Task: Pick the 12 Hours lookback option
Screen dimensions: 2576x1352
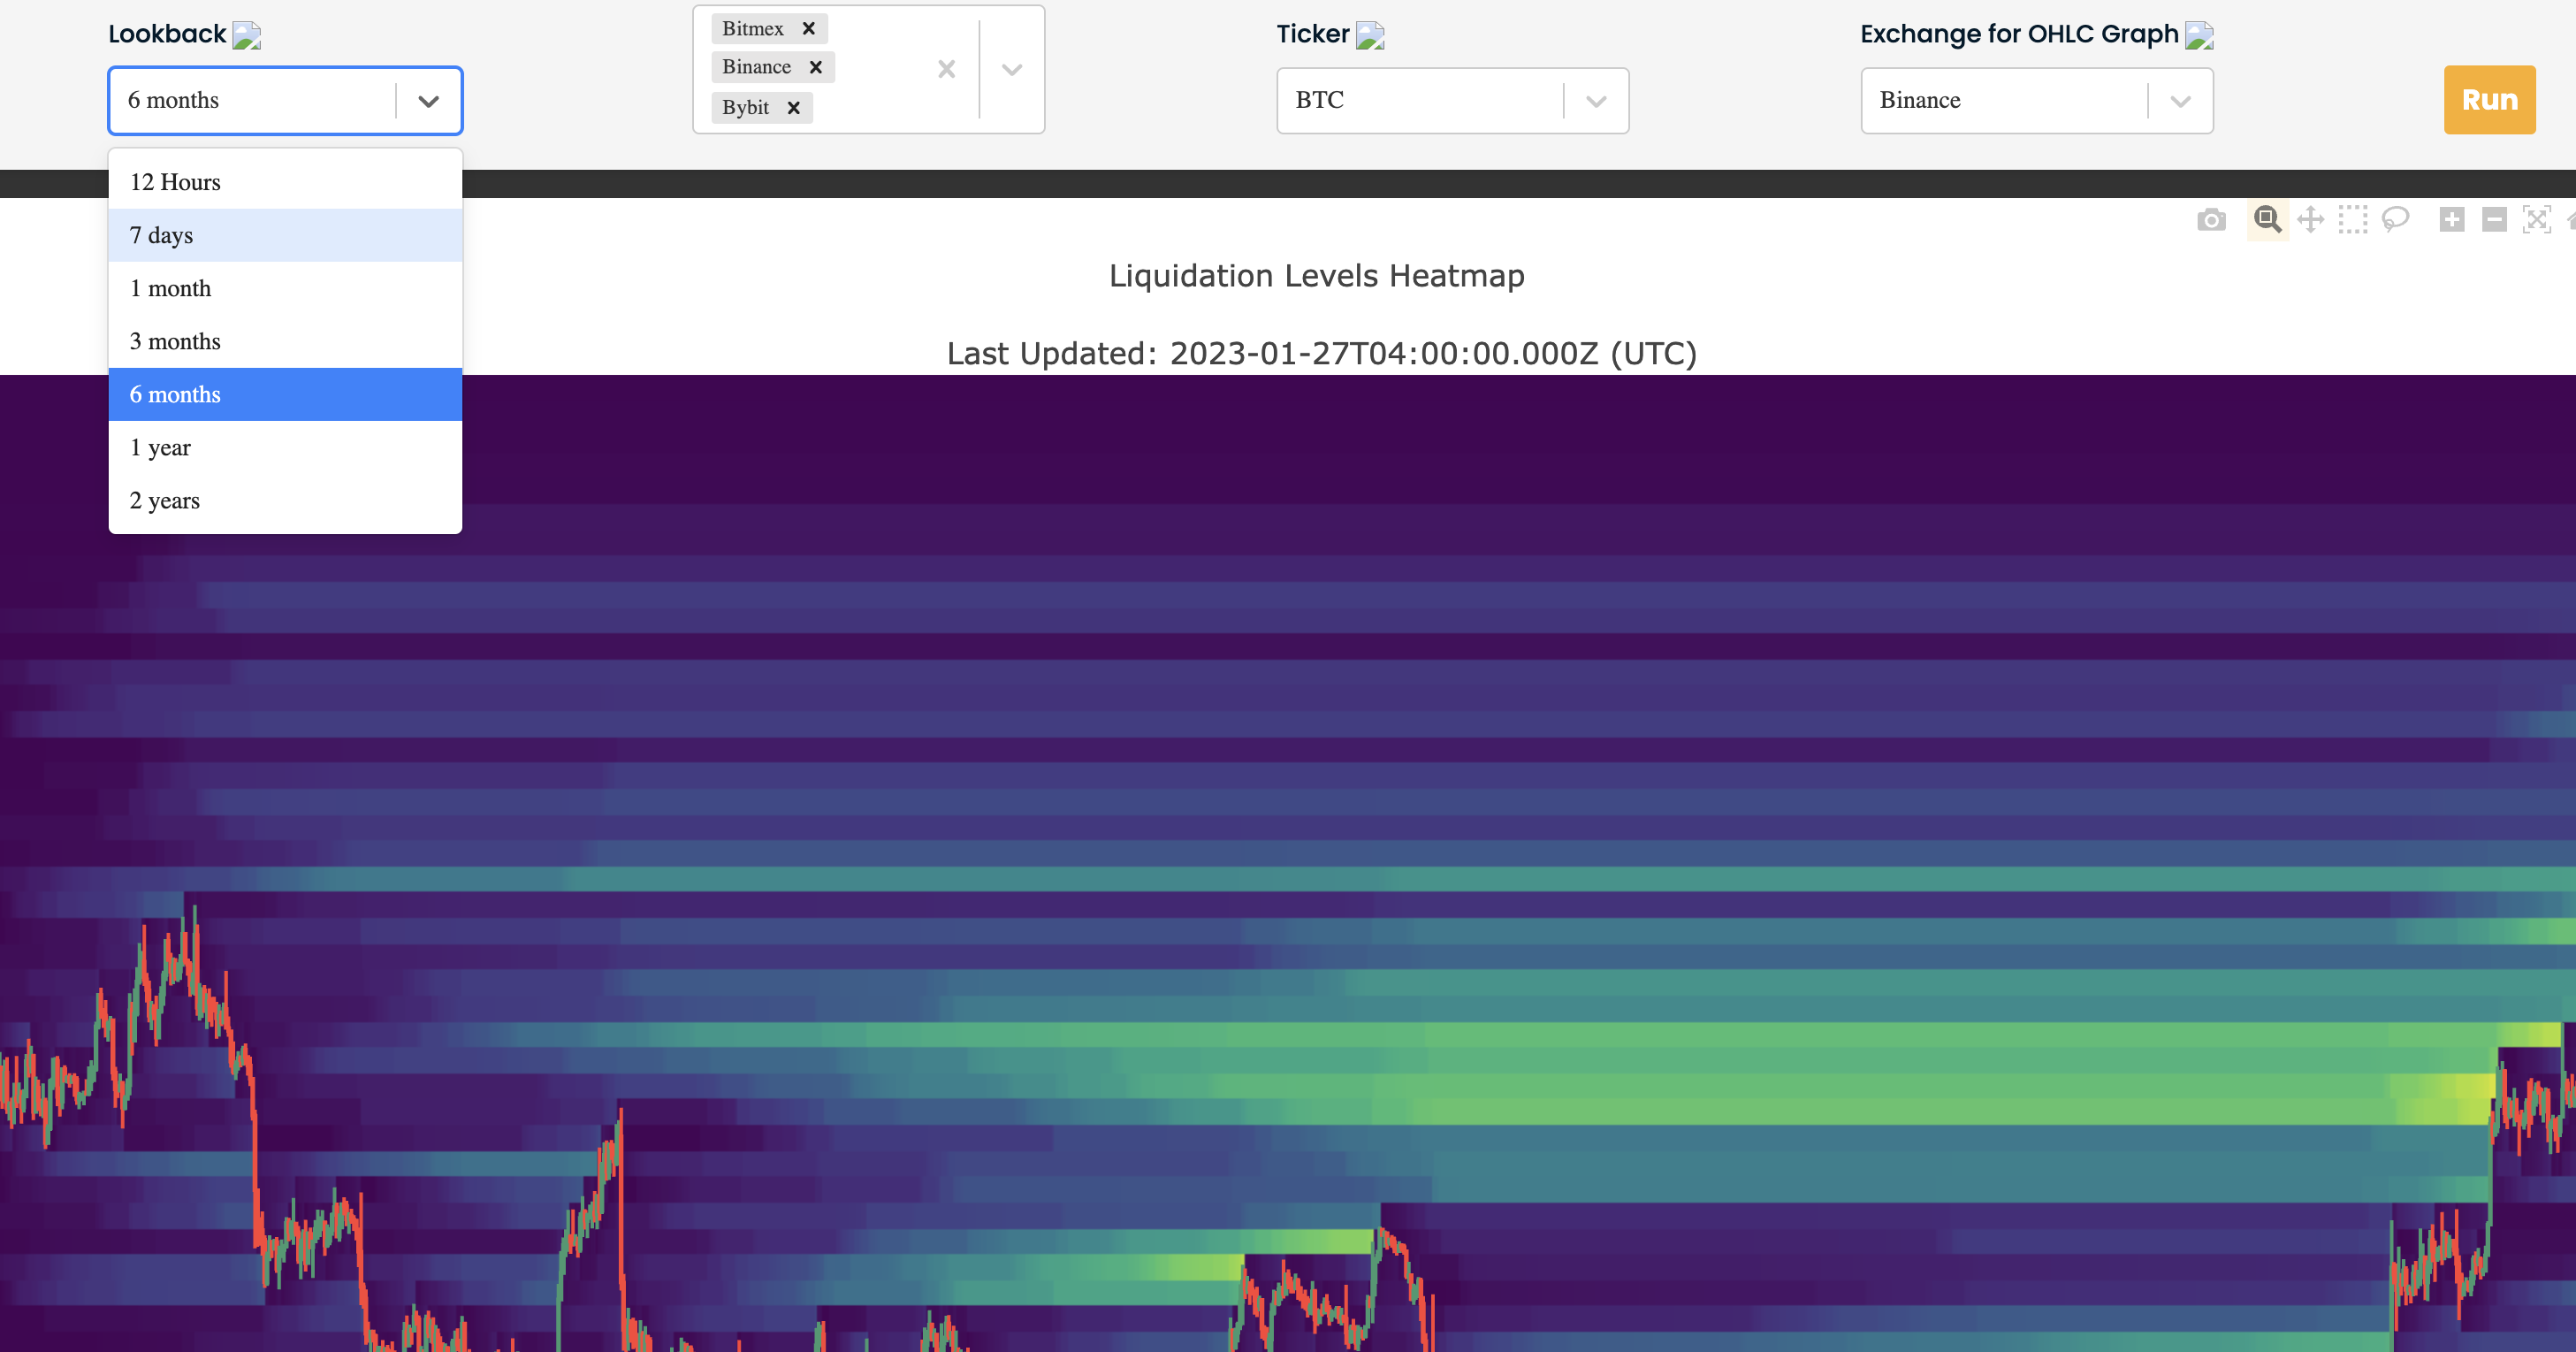Action: coord(285,182)
